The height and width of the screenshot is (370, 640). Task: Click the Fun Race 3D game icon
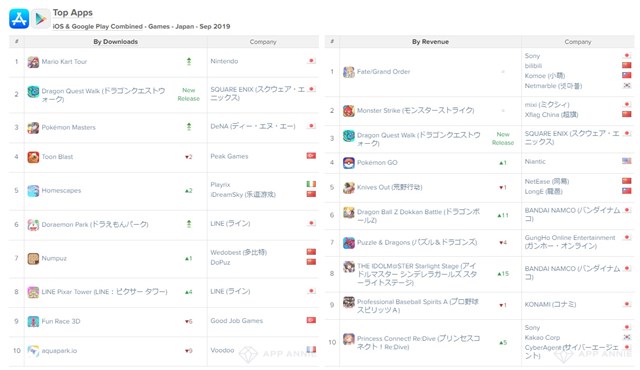33,321
